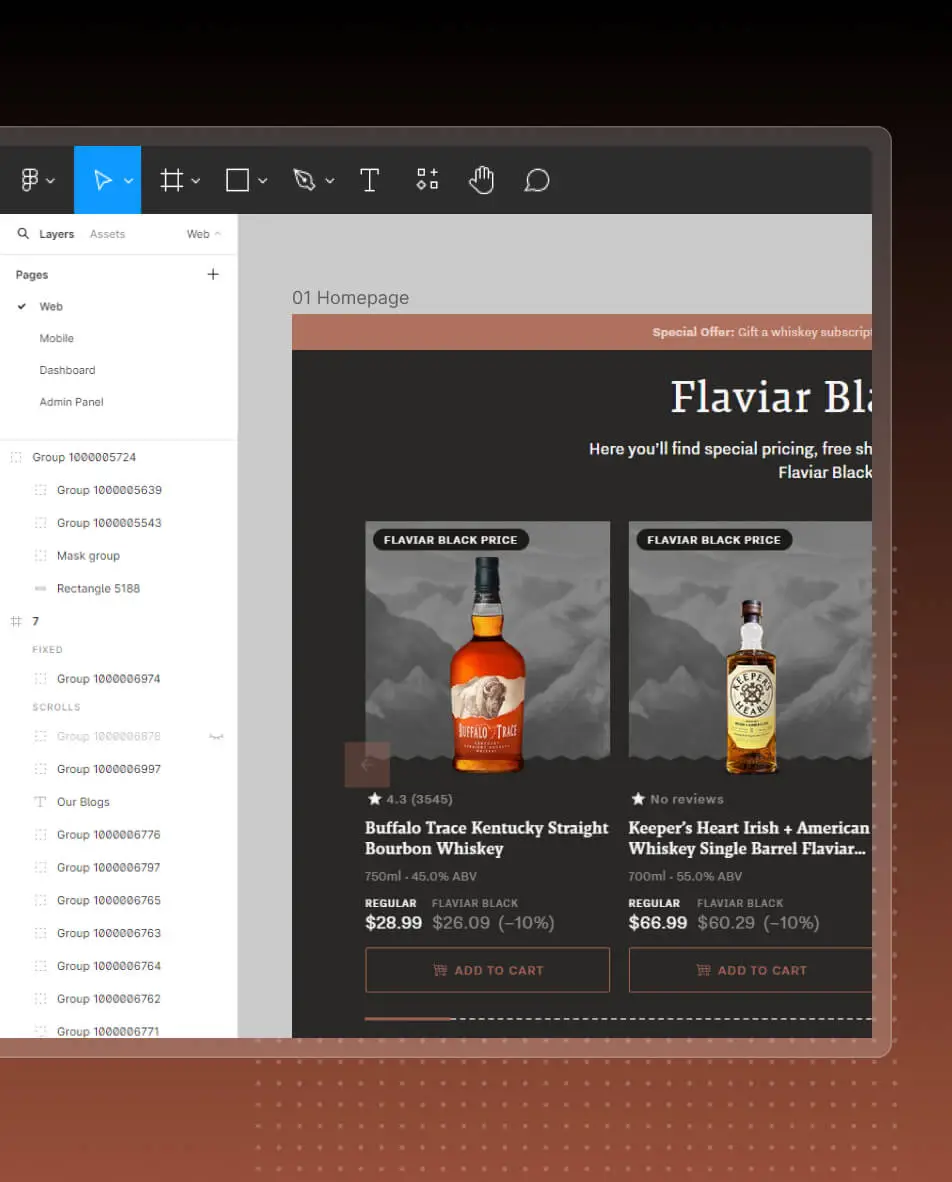Select layer Group 1000006765

tap(109, 900)
